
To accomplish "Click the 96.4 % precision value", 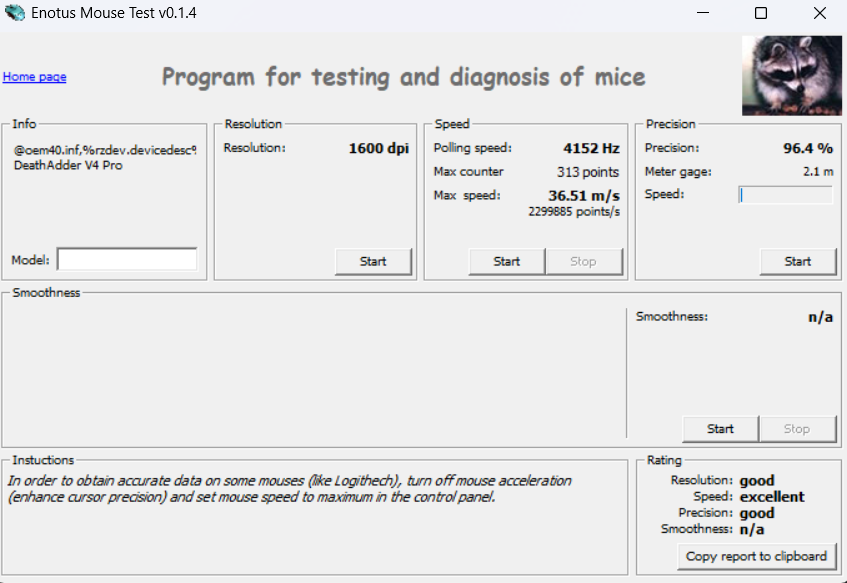I will click(808, 148).
